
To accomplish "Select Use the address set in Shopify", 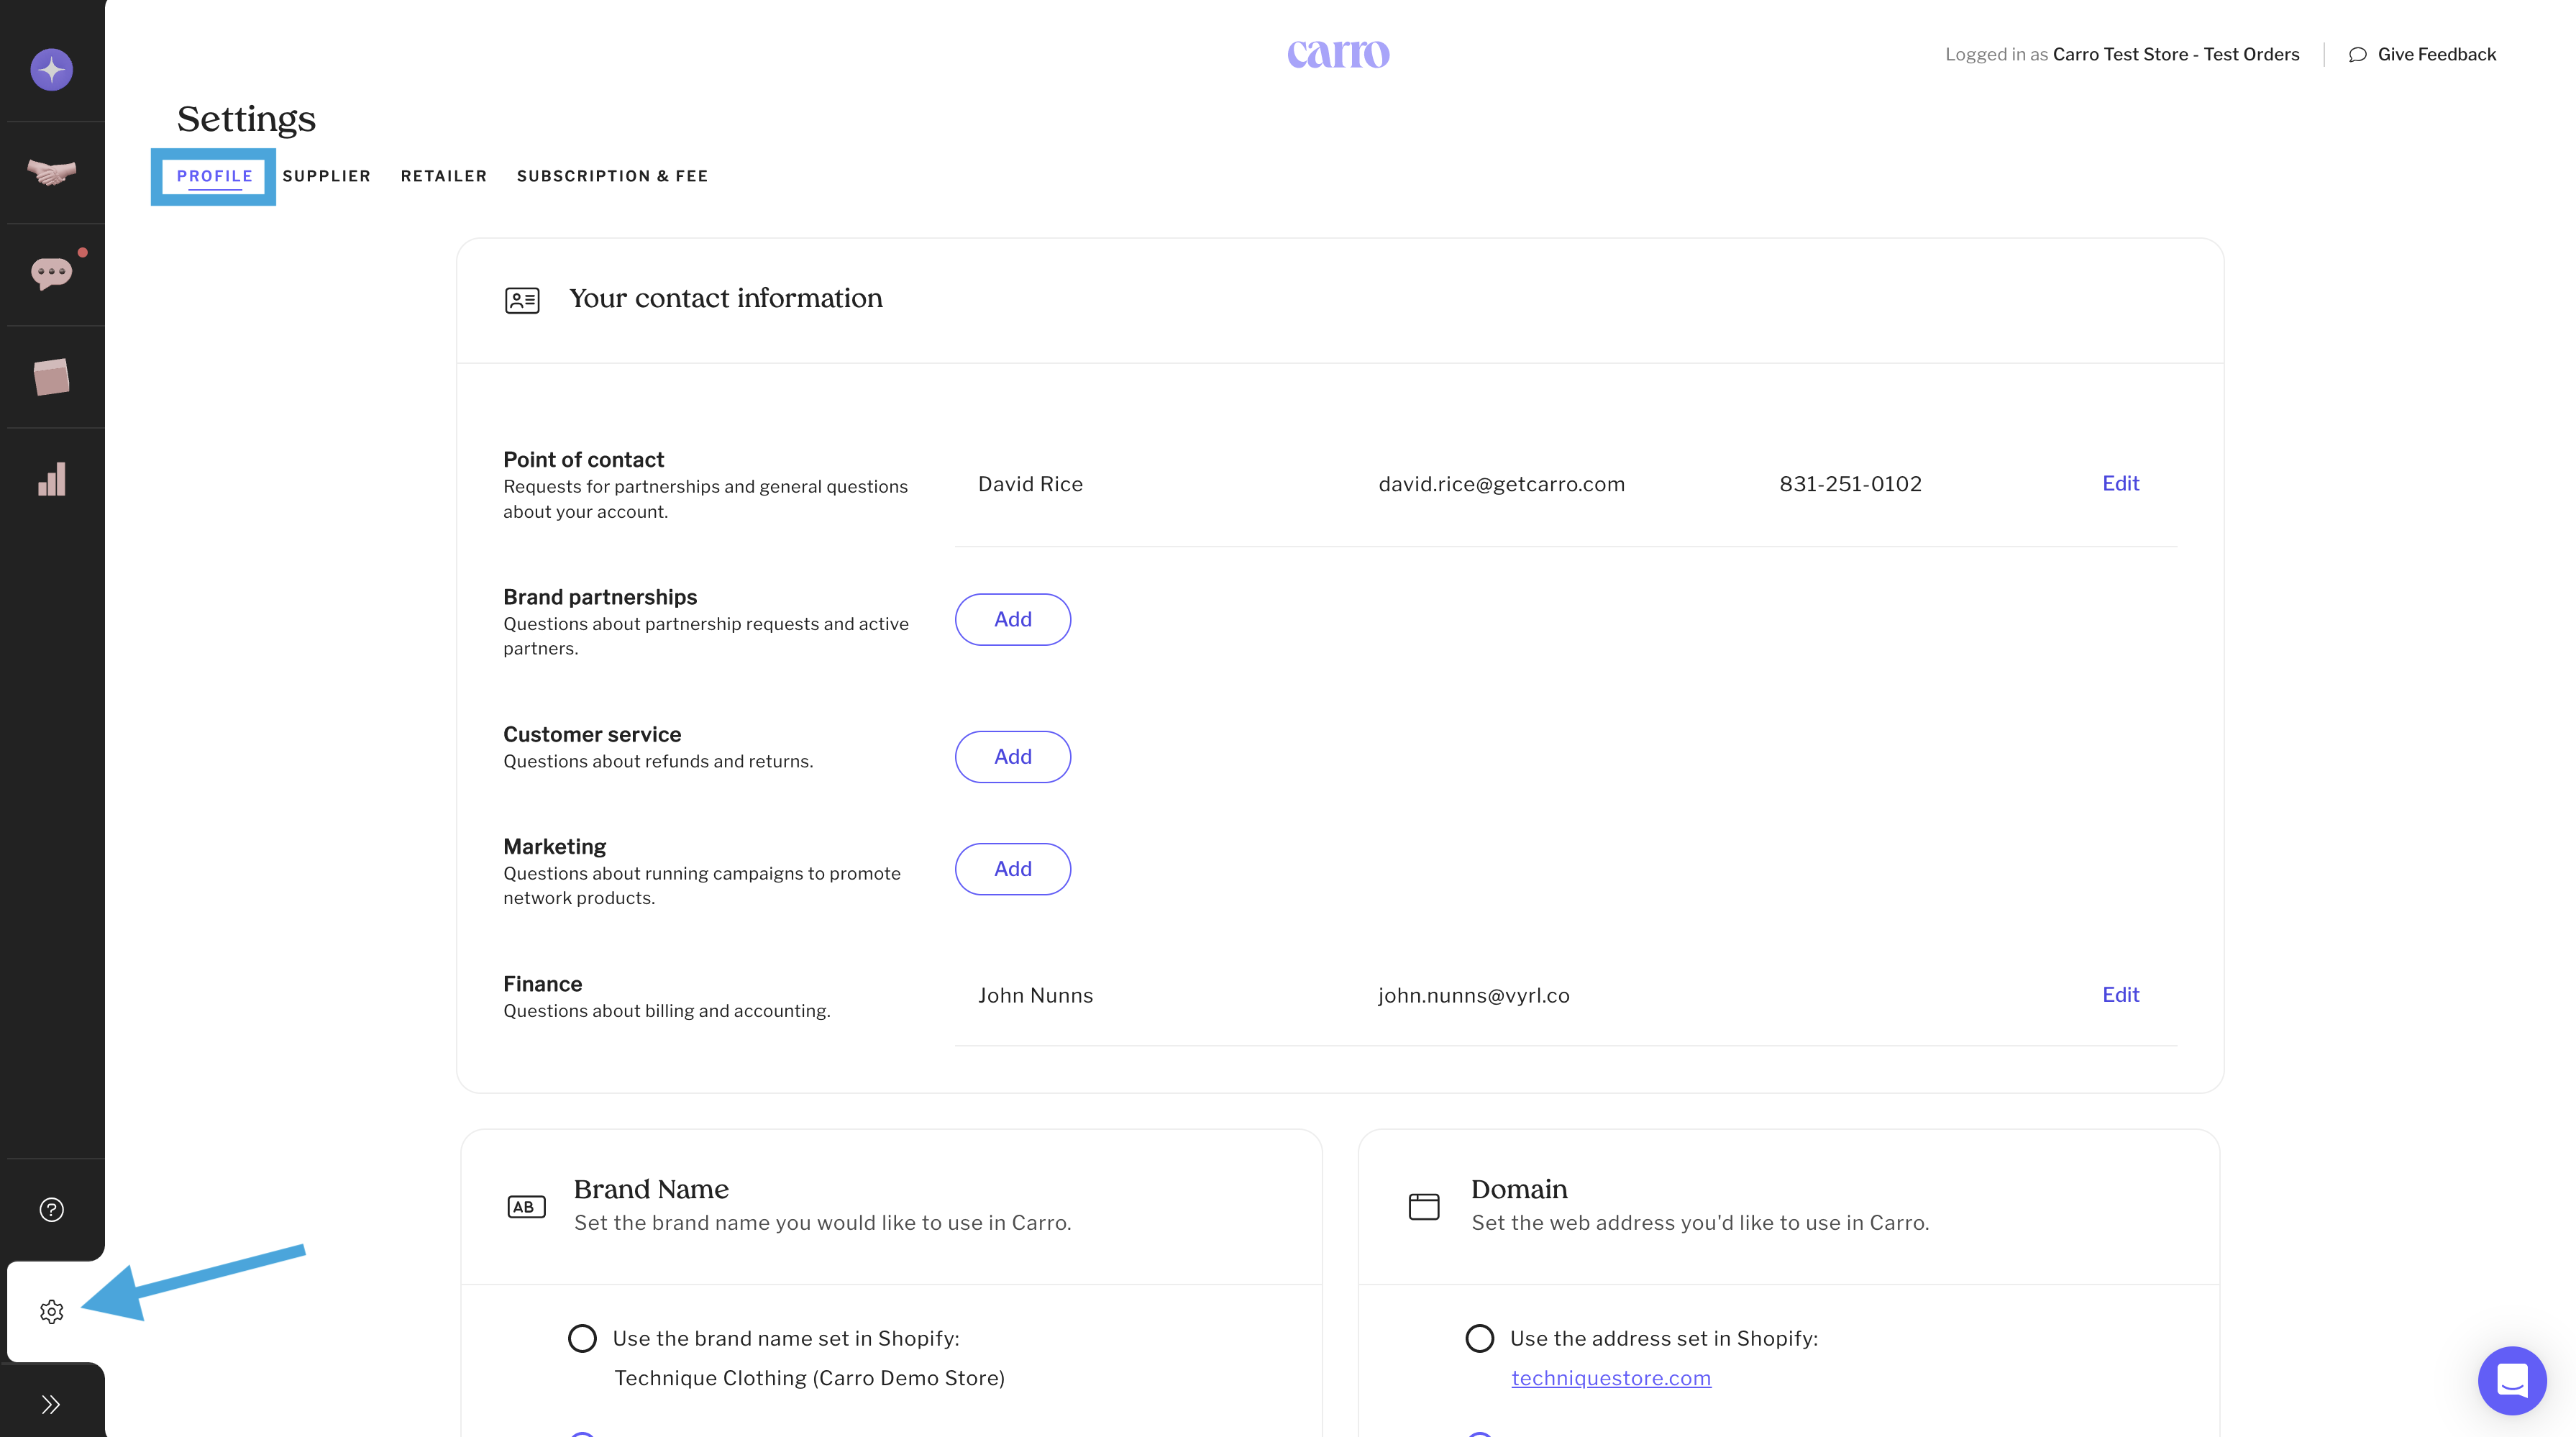I will tap(1479, 1338).
